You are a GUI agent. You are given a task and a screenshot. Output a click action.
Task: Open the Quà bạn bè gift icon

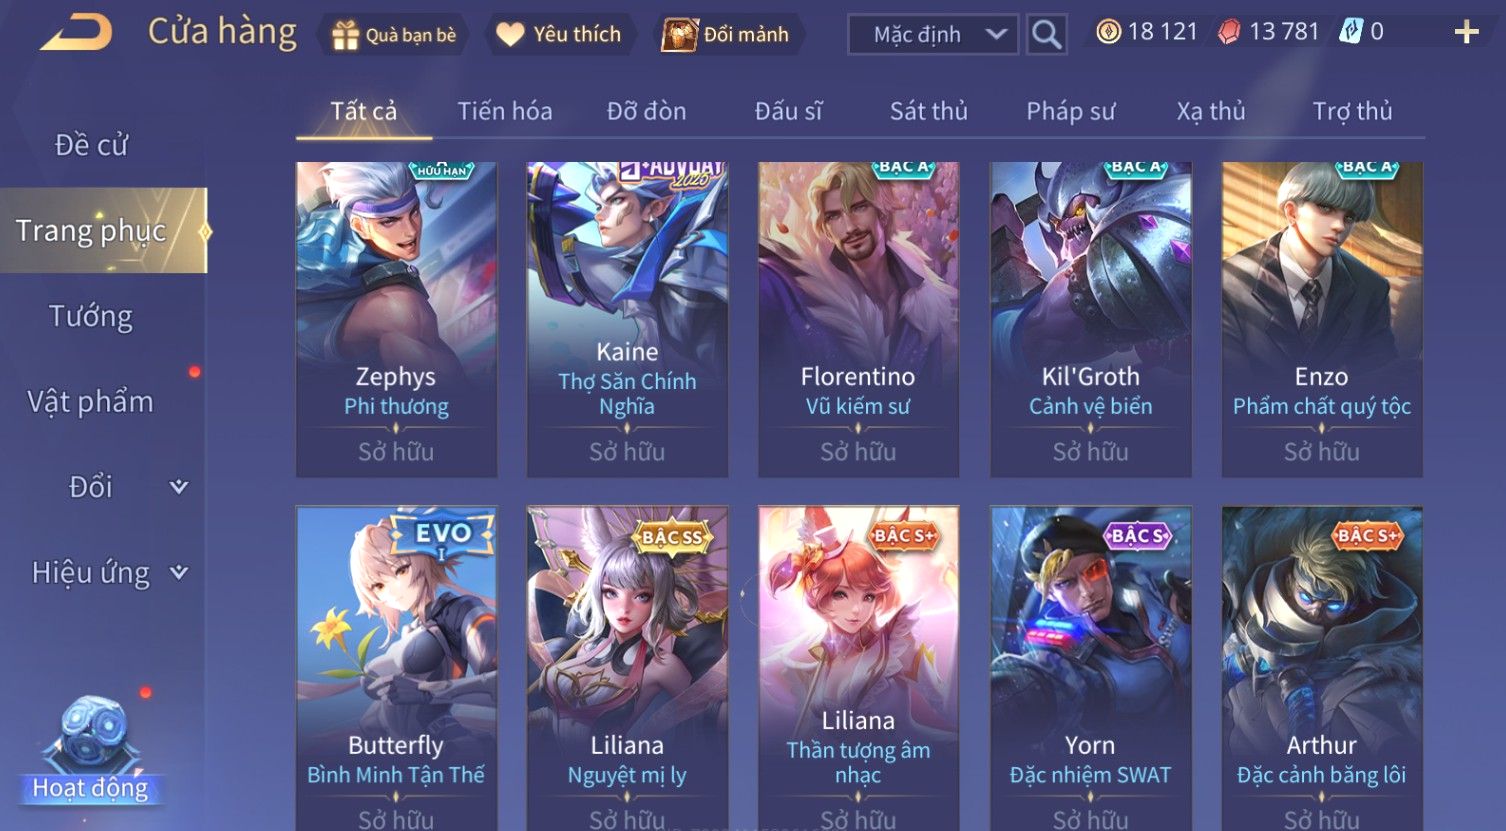pos(345,35)
